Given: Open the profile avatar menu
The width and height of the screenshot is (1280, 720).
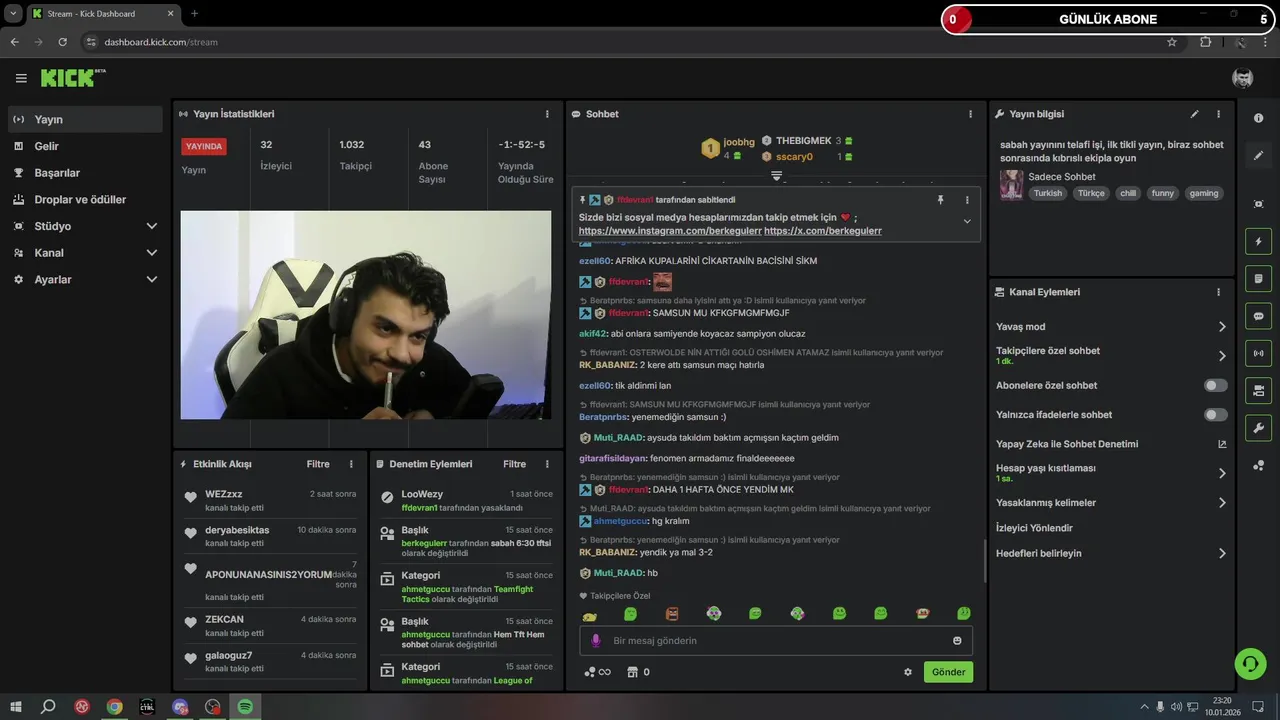Looking at the screenshot, I should (x=1243, y=78).
